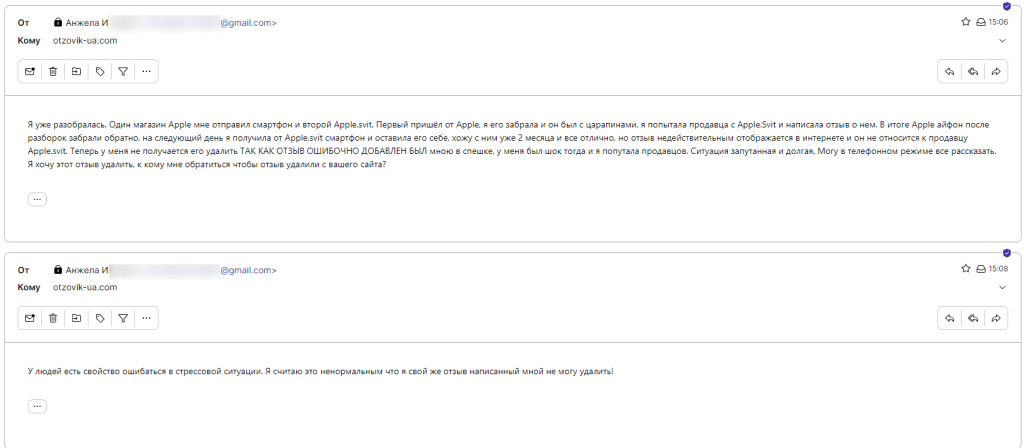1024x448 pixels.
Task: Reply to the 15:06 email
Action: 949,71
